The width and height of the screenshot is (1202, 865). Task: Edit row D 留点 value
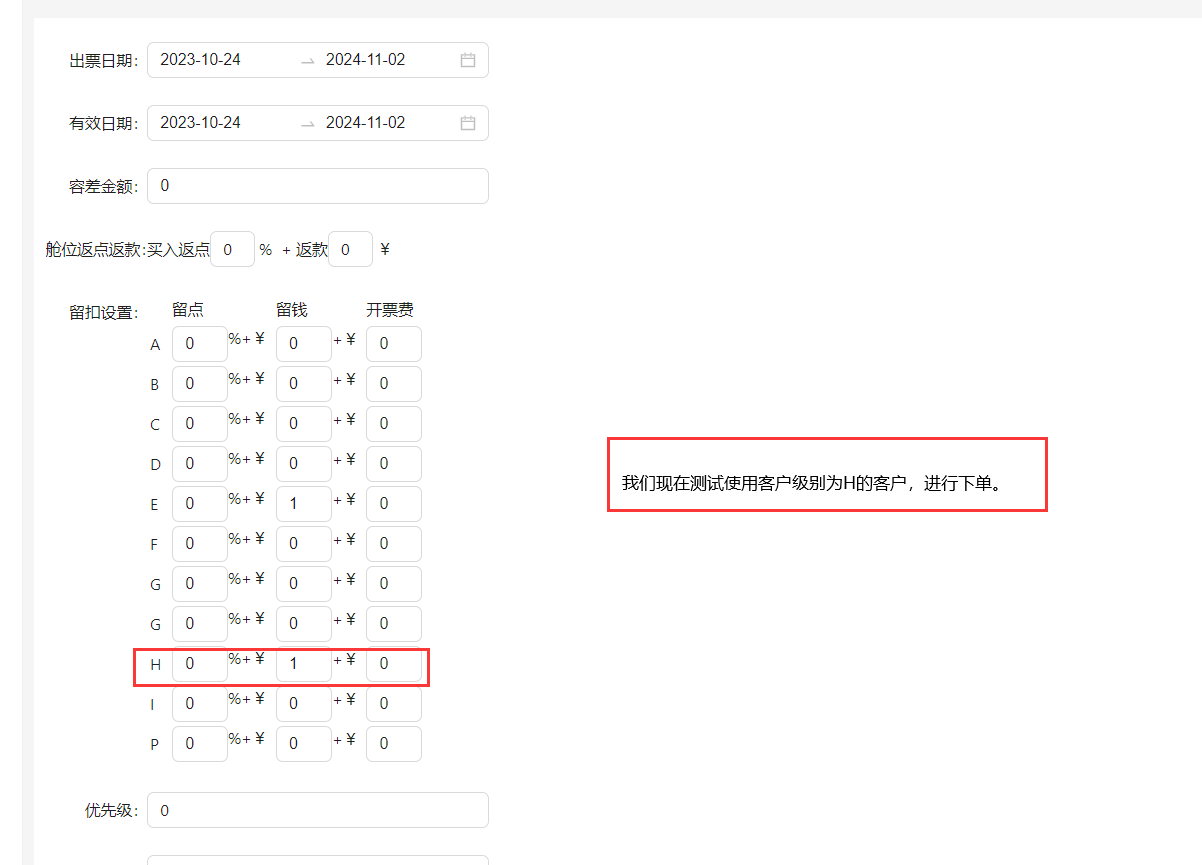click(x=200, y=464)
